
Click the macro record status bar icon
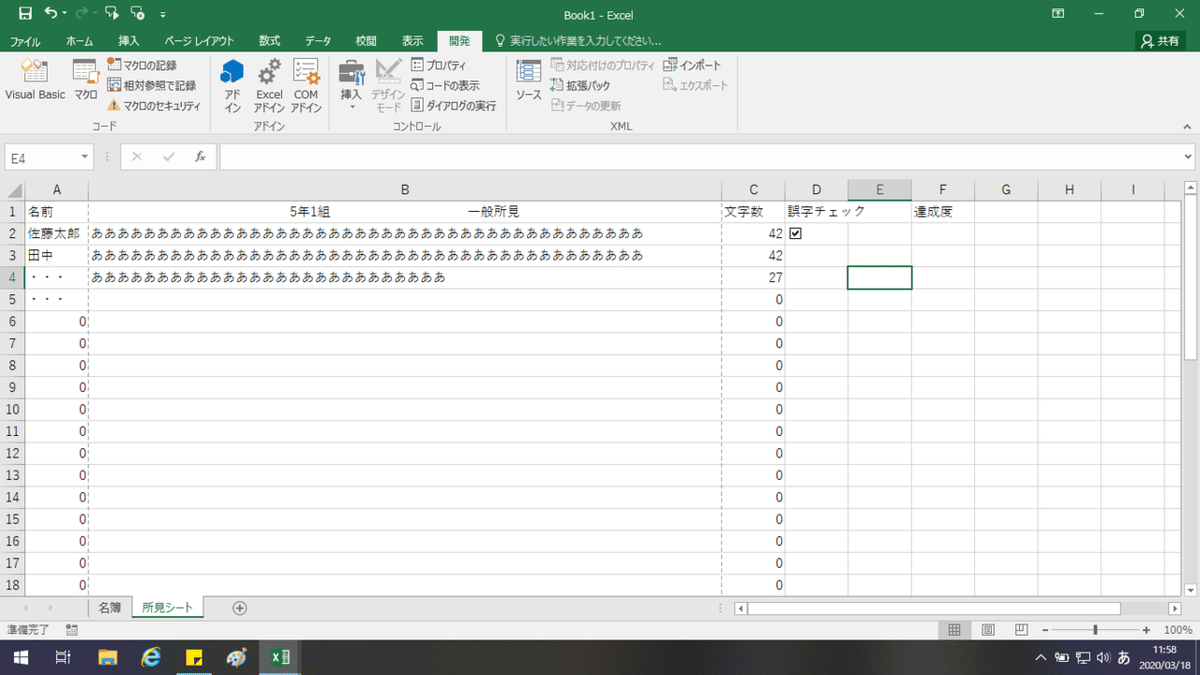coord(72,630)
